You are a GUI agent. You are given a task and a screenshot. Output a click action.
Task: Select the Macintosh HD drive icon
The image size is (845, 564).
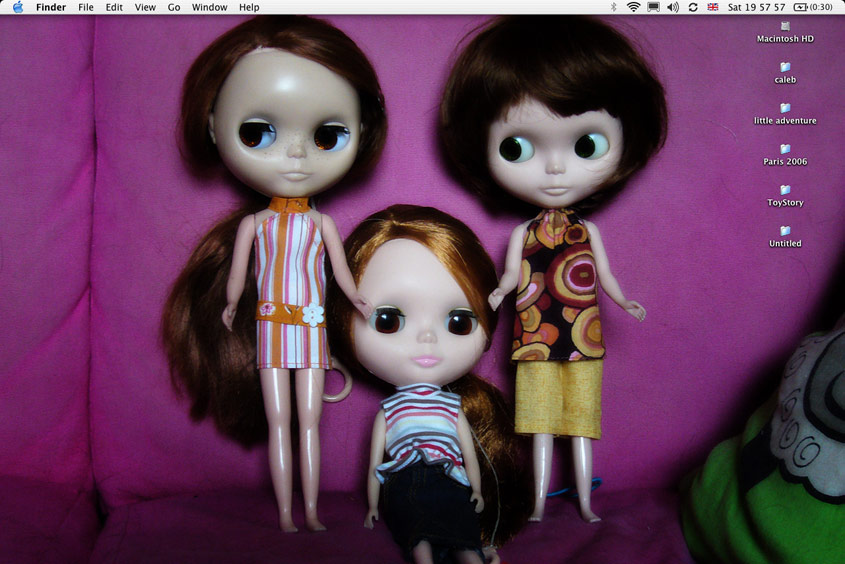pos(785,26)
